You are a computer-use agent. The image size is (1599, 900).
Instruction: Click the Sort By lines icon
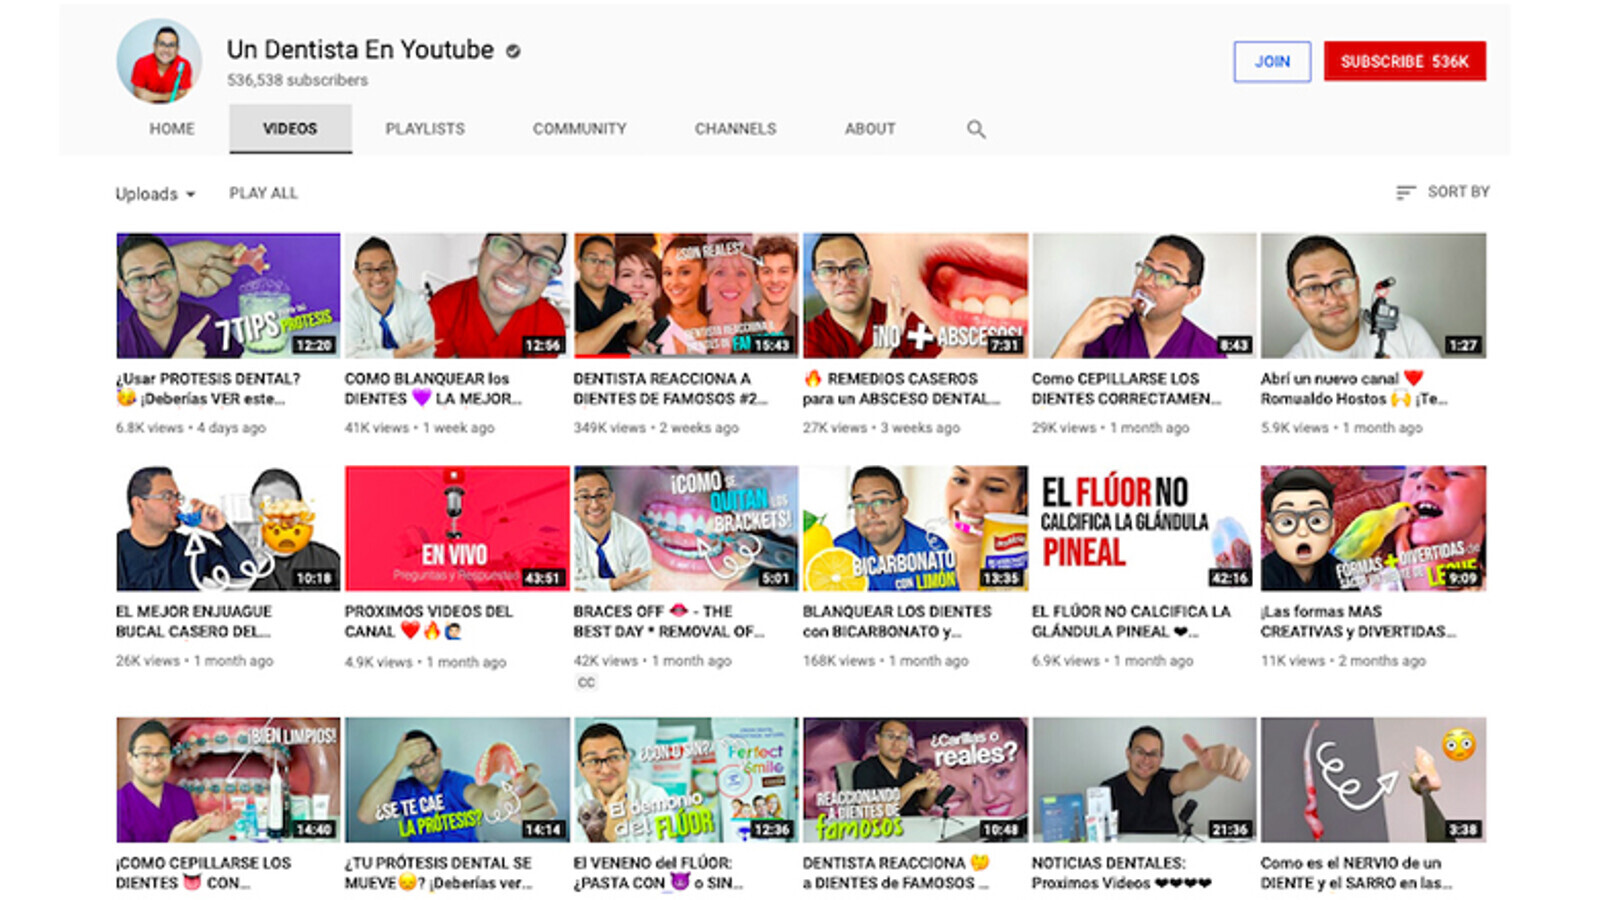point(1405,192)
